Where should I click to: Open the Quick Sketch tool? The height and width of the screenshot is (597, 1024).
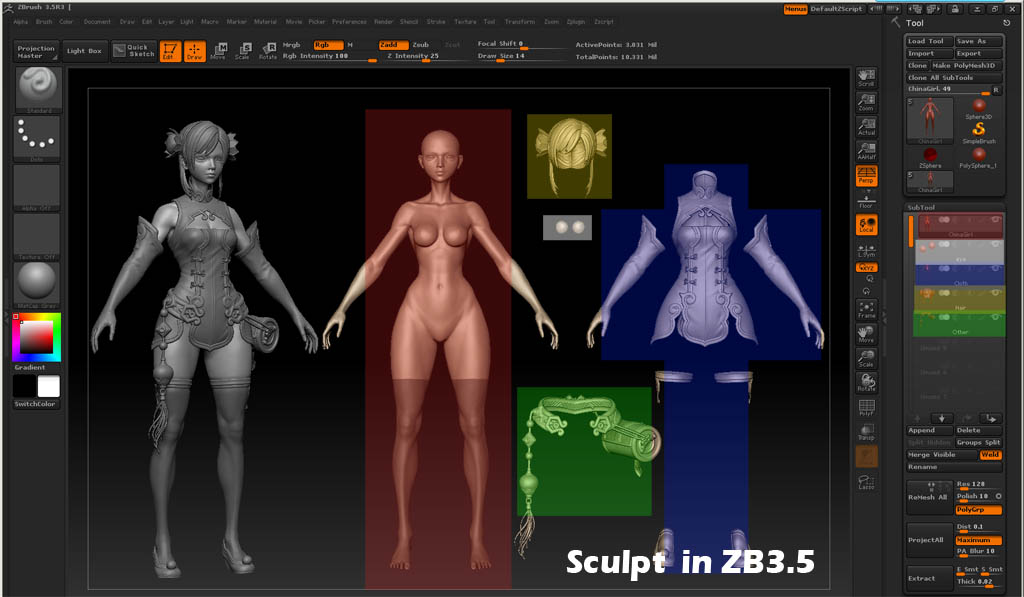134,50
